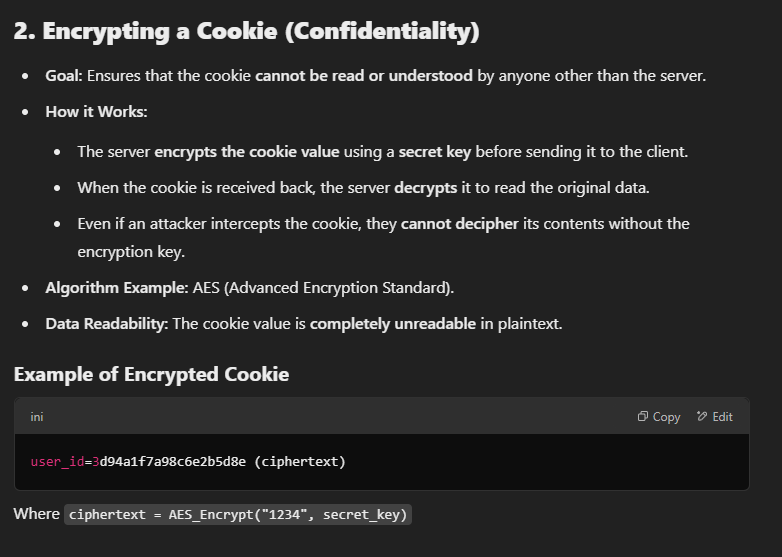
Task: Click the "Example of Encrypted Cookie" heading
Action: coord(151,374)
